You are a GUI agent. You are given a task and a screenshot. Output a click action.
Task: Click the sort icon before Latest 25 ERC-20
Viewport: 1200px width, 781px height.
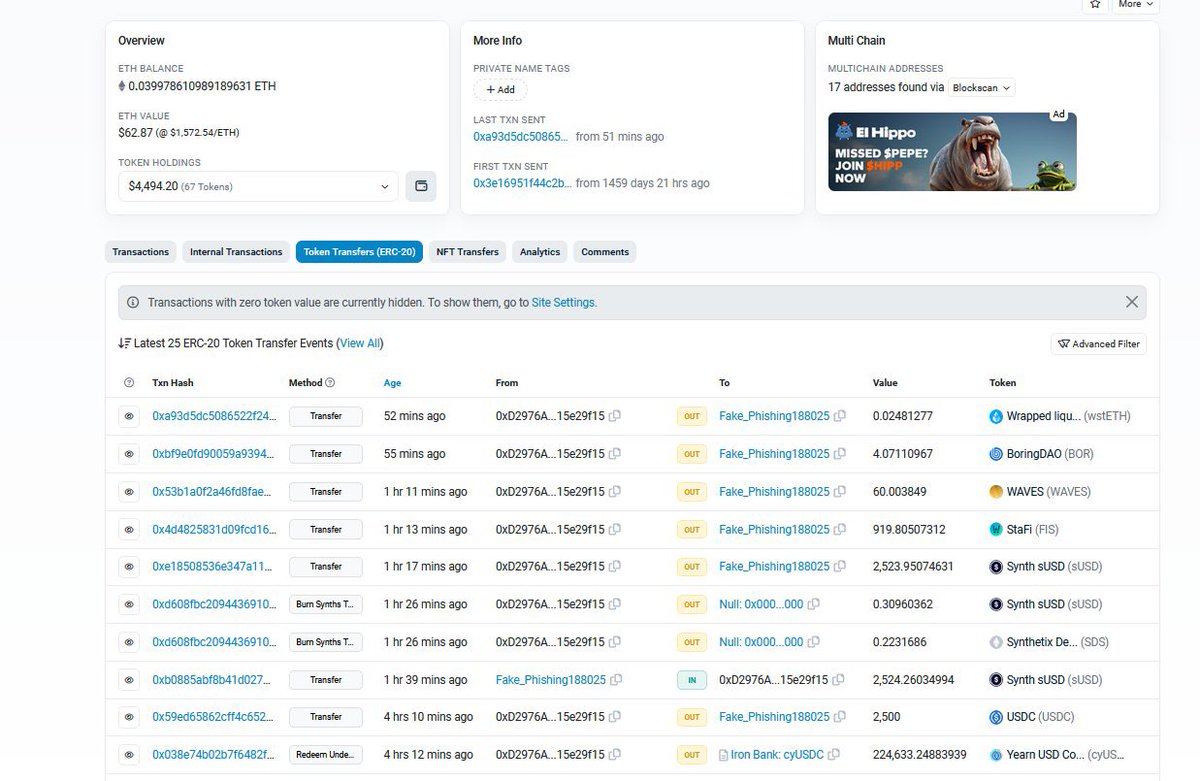click(x=124, y=343)
